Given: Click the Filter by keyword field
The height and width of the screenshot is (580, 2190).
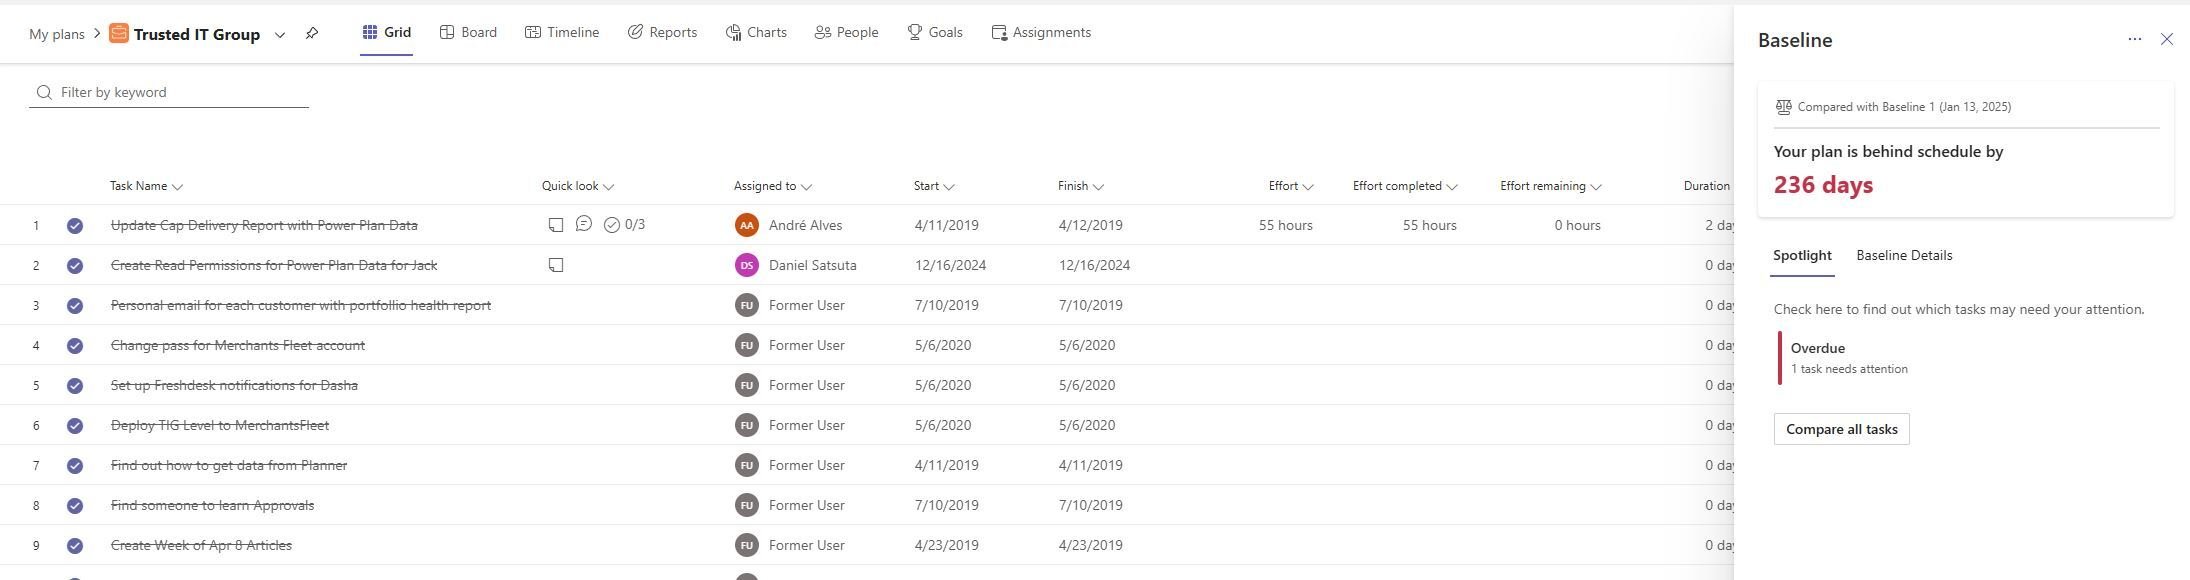Looking at the screenshot, I should point(180,92).
